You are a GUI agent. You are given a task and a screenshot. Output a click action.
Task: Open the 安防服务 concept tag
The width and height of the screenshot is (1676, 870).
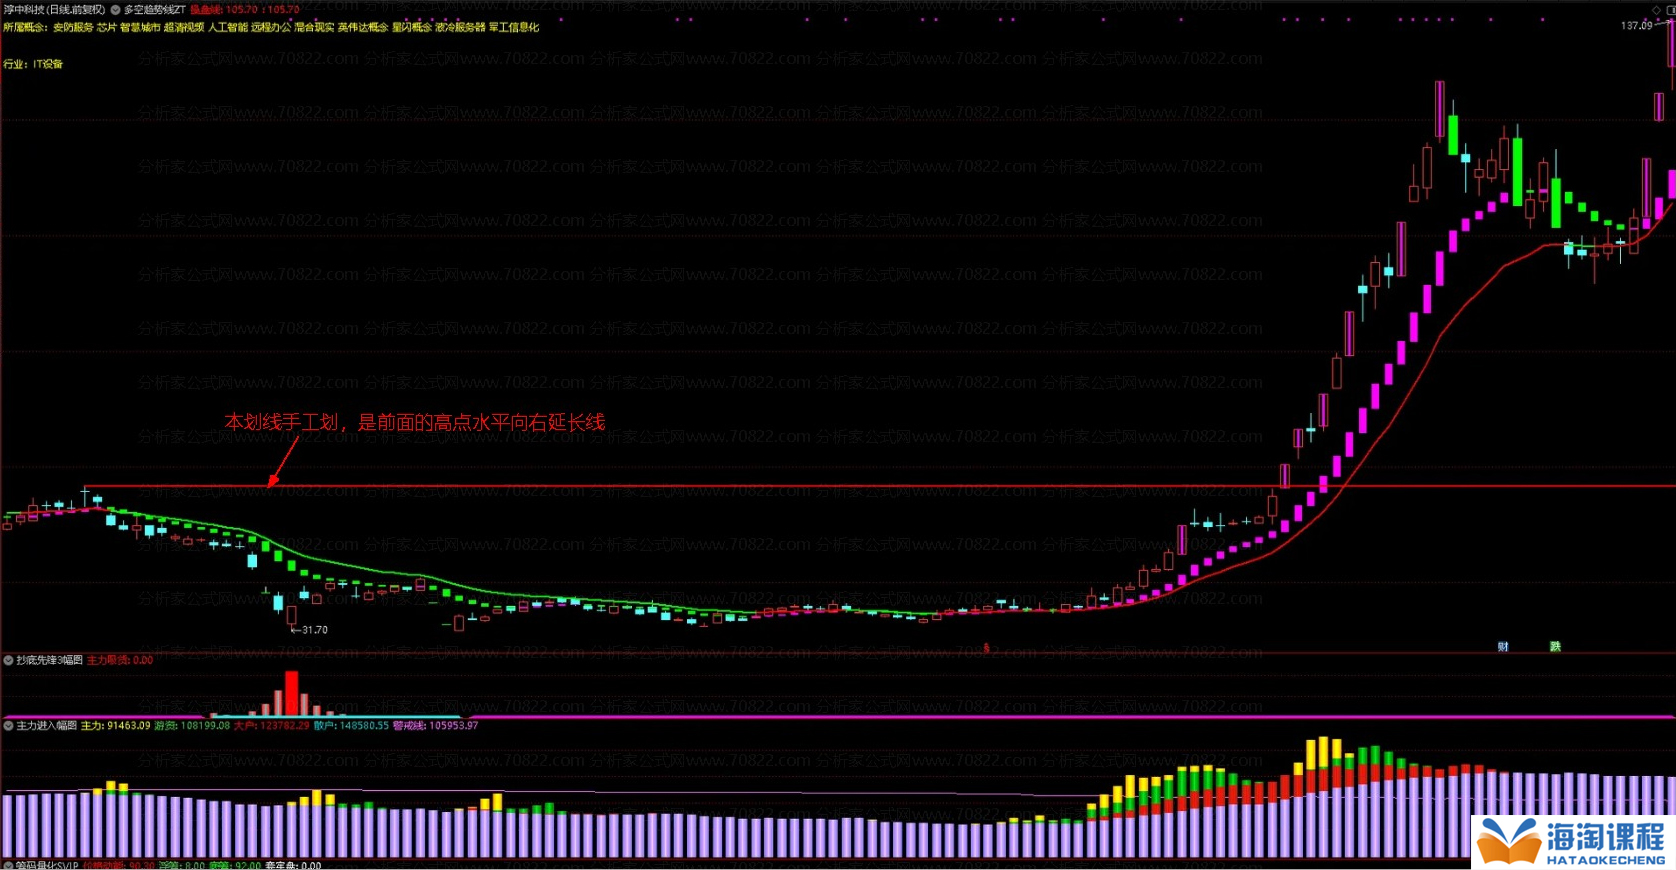pos(73,28)
